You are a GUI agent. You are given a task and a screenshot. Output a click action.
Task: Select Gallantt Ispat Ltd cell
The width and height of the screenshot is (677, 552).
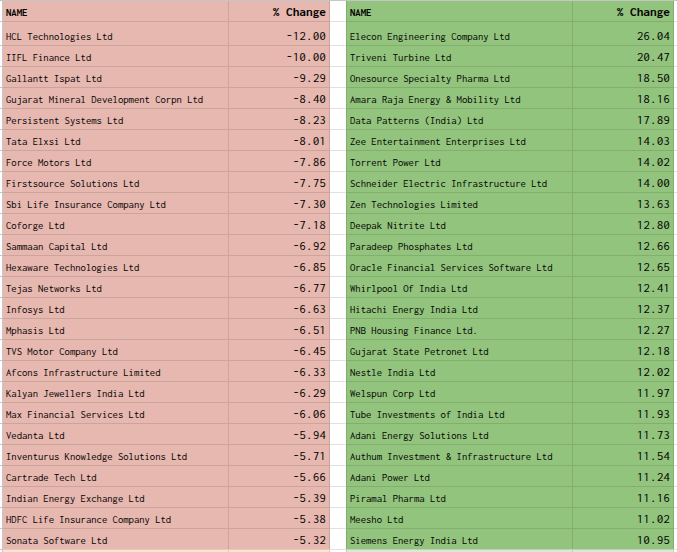pos(115,79)
